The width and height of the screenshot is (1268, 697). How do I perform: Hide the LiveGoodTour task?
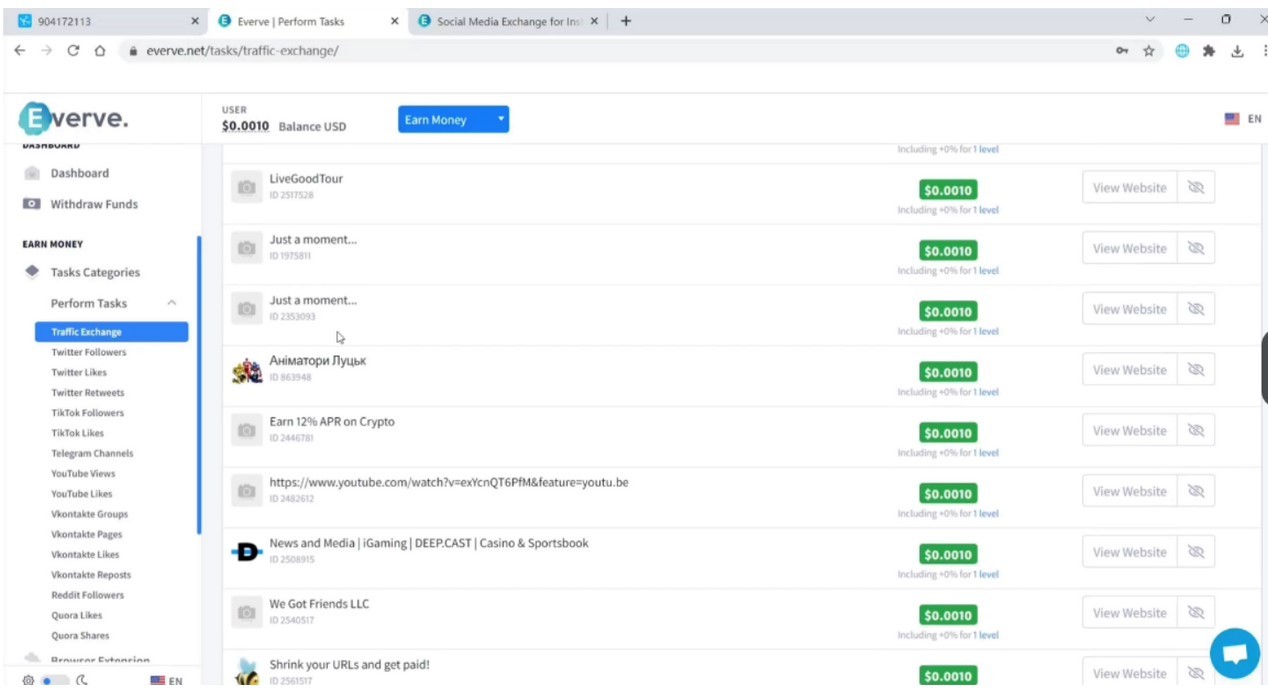click(x=1195, y=188)
